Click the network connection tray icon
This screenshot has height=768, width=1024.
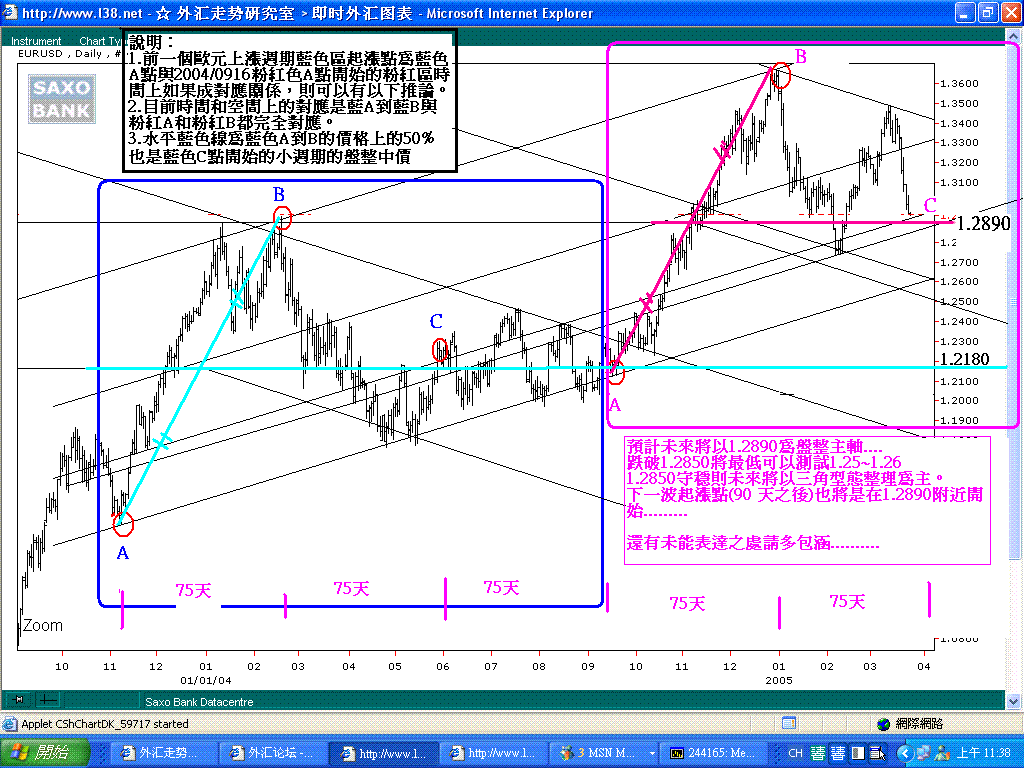[x=923, y=753]
